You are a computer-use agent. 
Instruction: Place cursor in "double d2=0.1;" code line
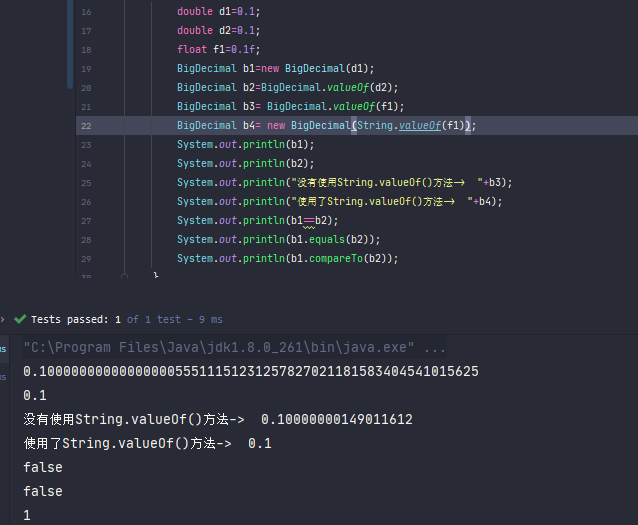pos(218,31)
